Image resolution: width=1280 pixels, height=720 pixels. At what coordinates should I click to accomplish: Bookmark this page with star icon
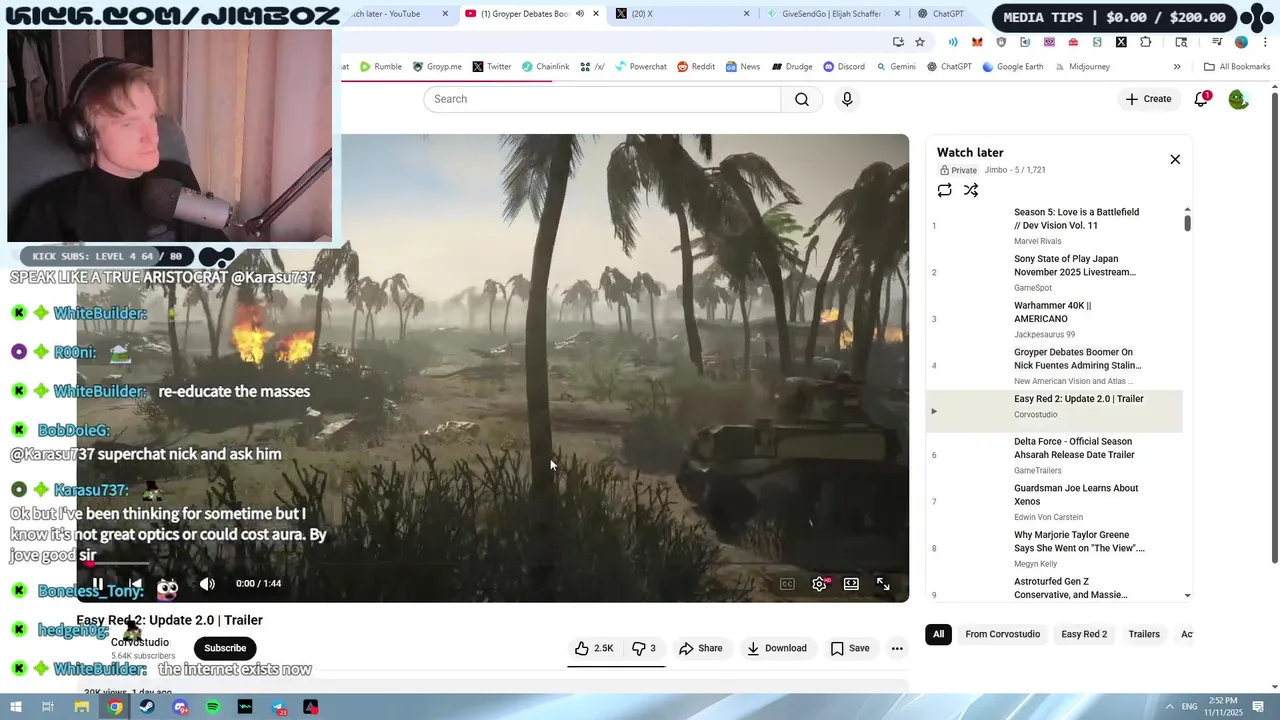click(x=920, y=42)
